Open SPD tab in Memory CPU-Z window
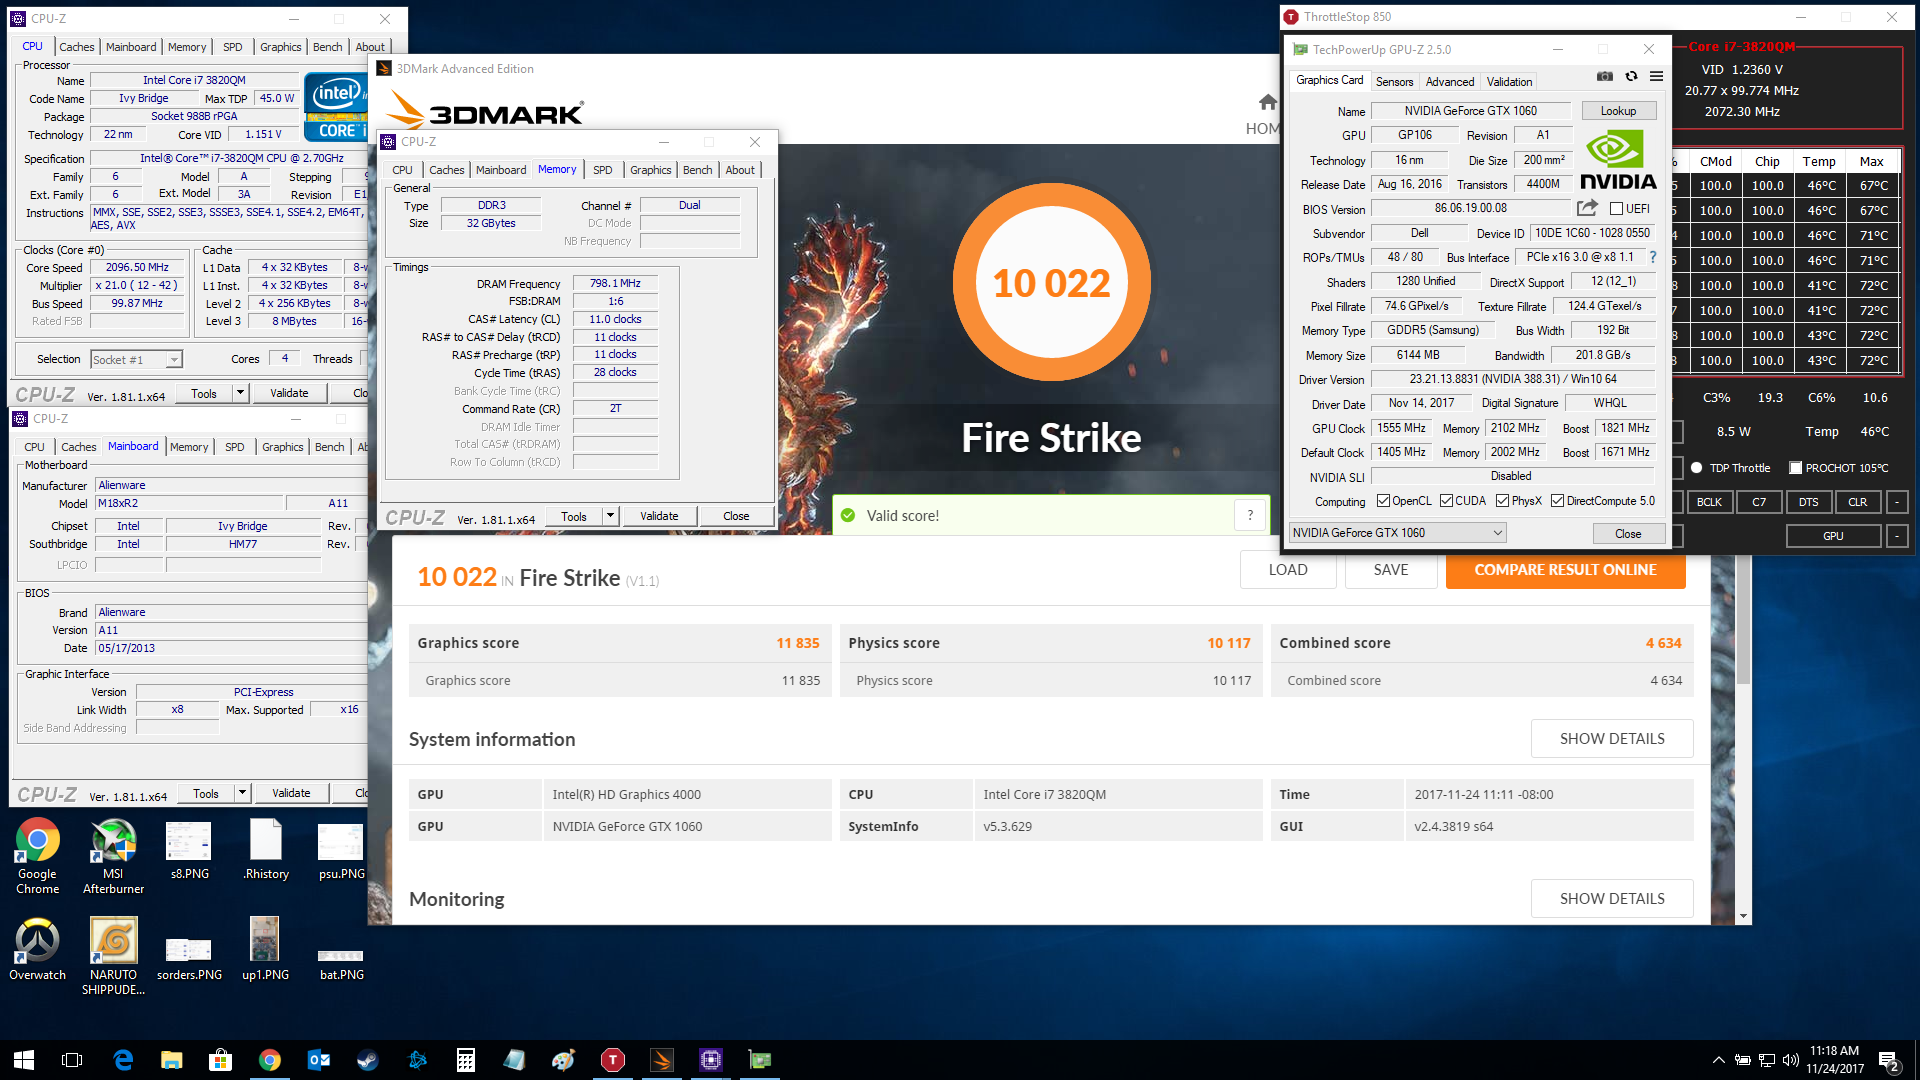The height and width of the screenshot is (1080, 1920). [x=602, y=170]
